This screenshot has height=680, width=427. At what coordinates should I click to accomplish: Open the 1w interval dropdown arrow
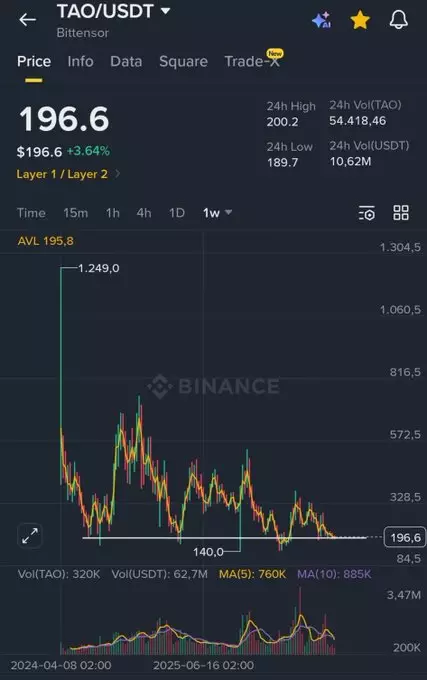228,212
